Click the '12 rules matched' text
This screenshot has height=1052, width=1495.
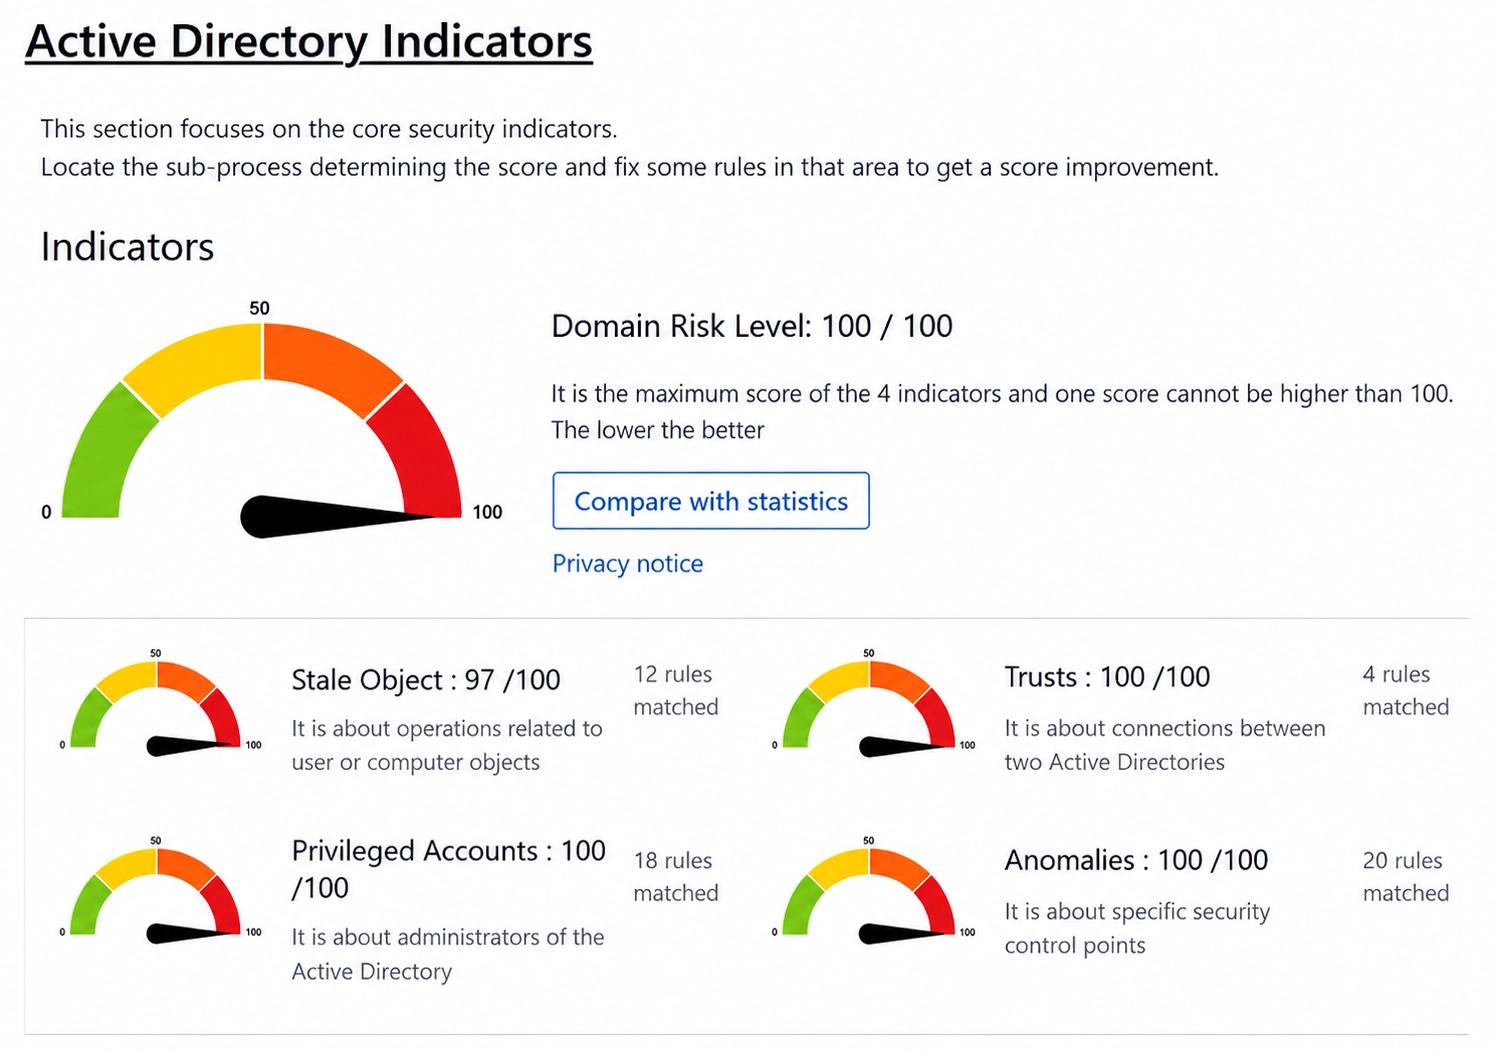(x=676, y=690)
